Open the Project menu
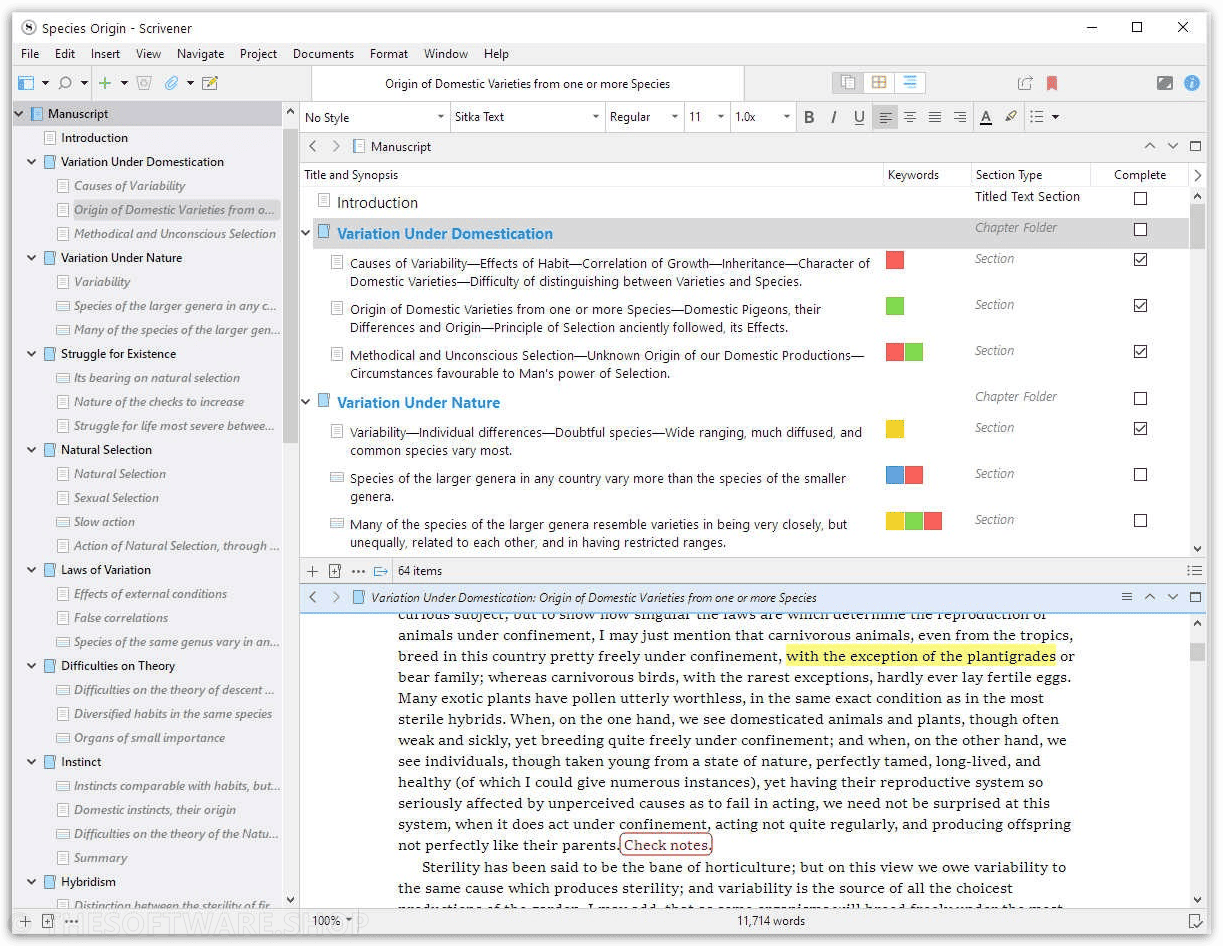Screen dimensions: 1223x946 (258, 54)
